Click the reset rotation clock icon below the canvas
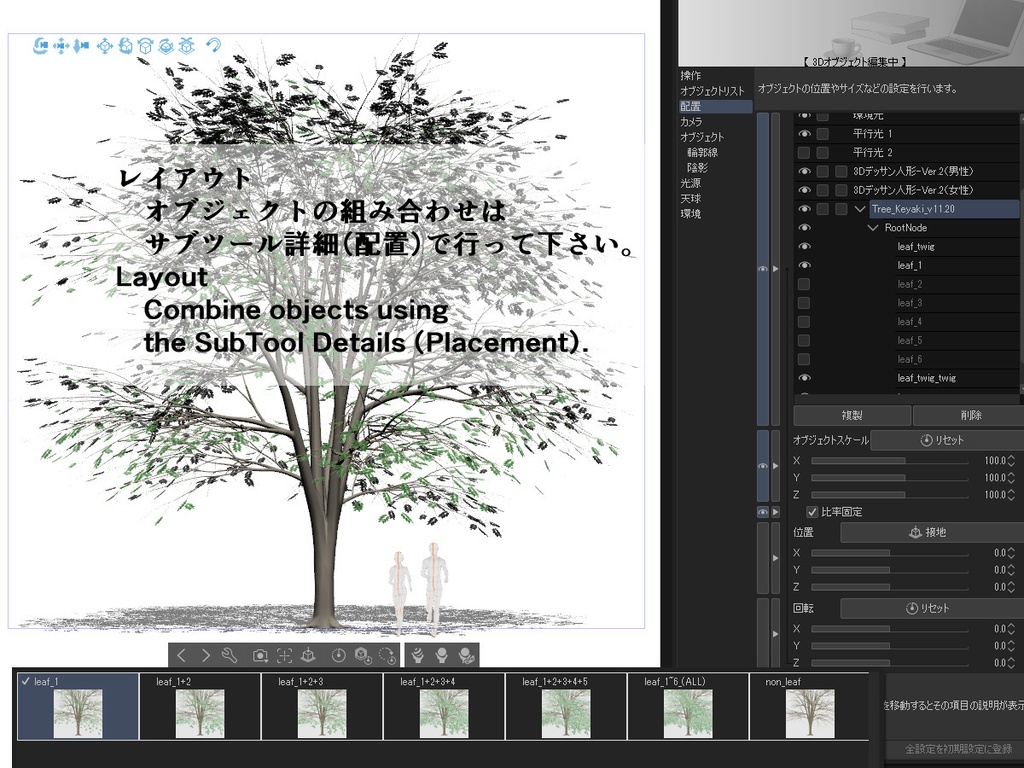Viewport: 1024px width, 768px height. [339, 655]
